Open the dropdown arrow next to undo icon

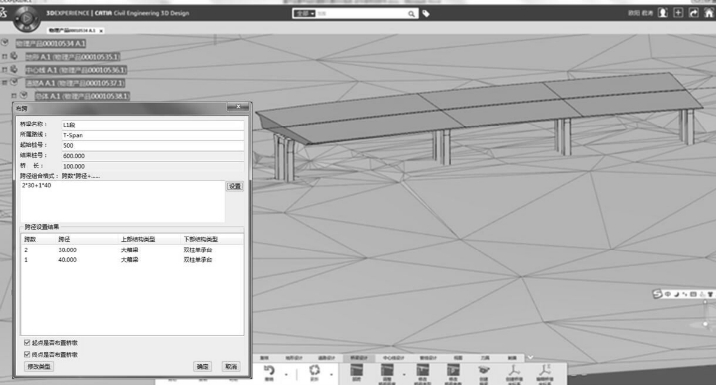(x=286, y=374)
